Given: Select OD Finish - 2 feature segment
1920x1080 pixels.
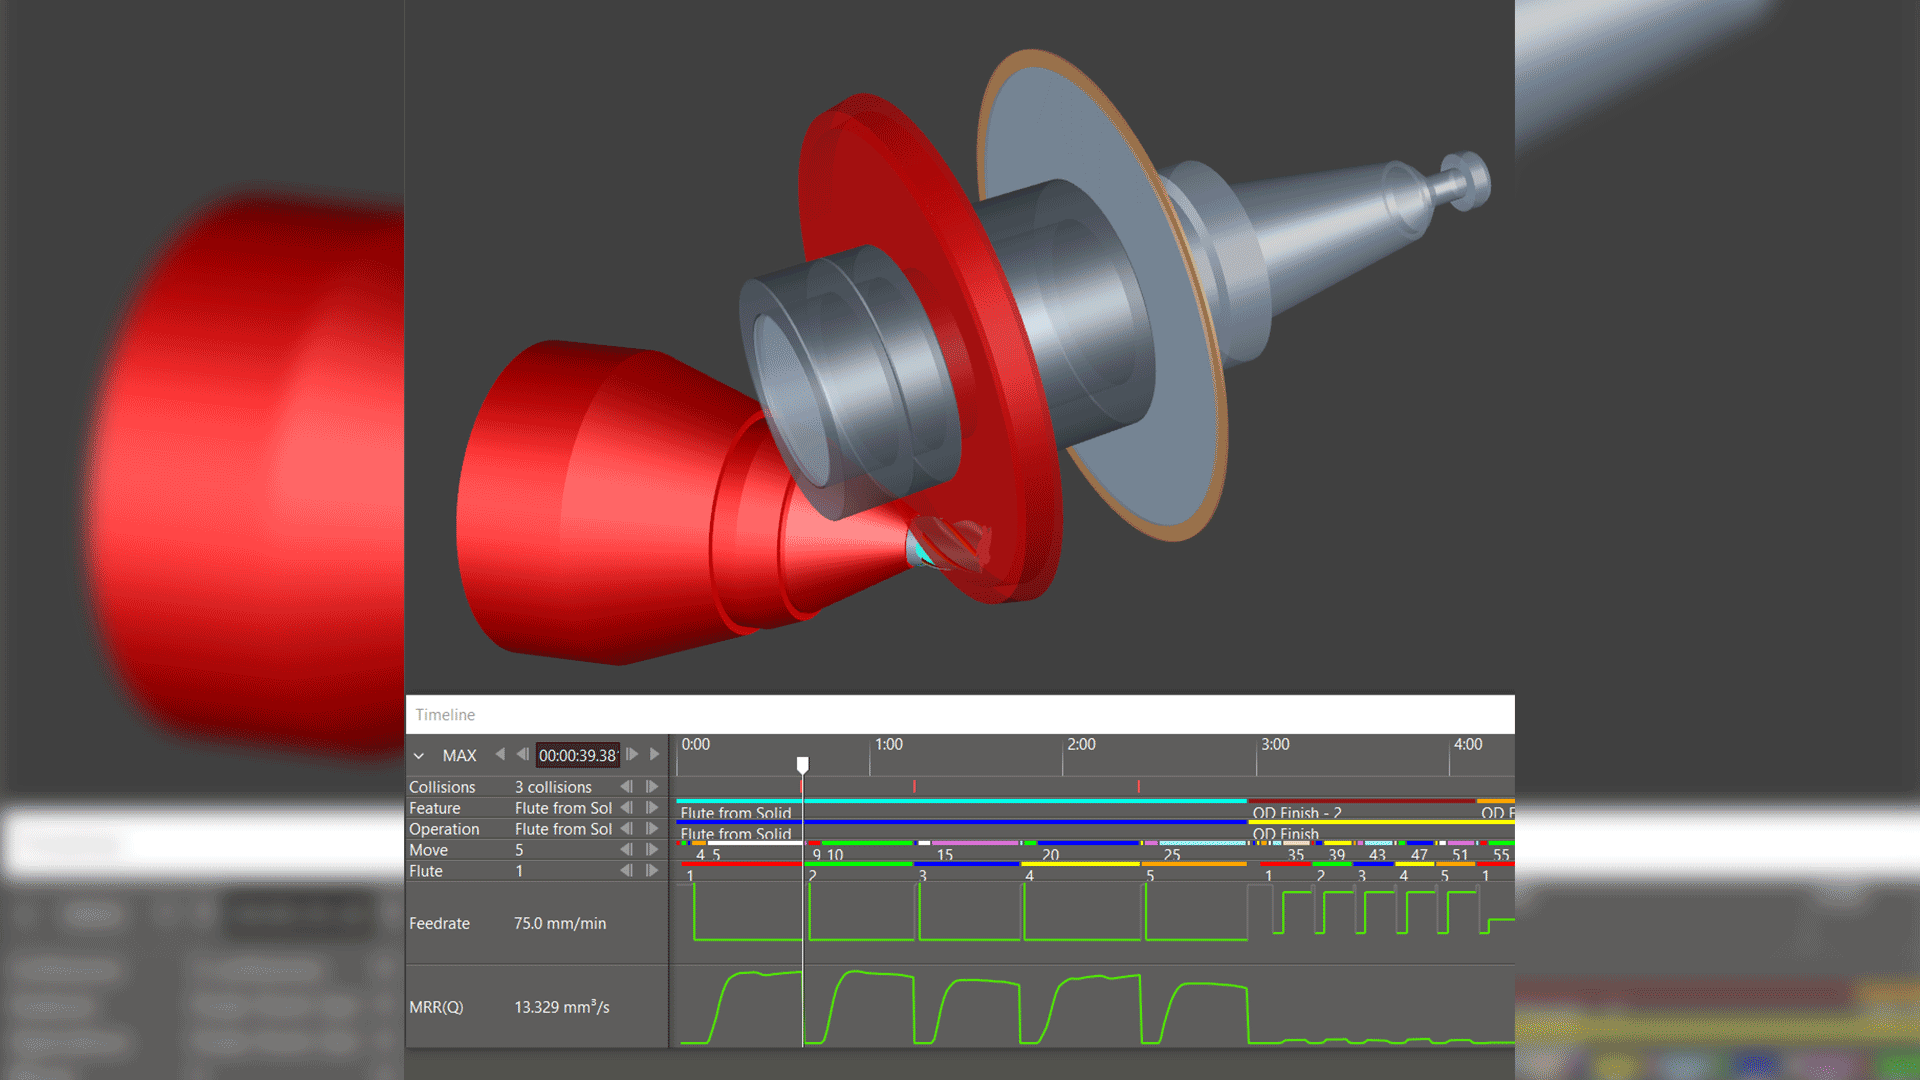Looking at the screenshot, I should tap(1362, 801).
